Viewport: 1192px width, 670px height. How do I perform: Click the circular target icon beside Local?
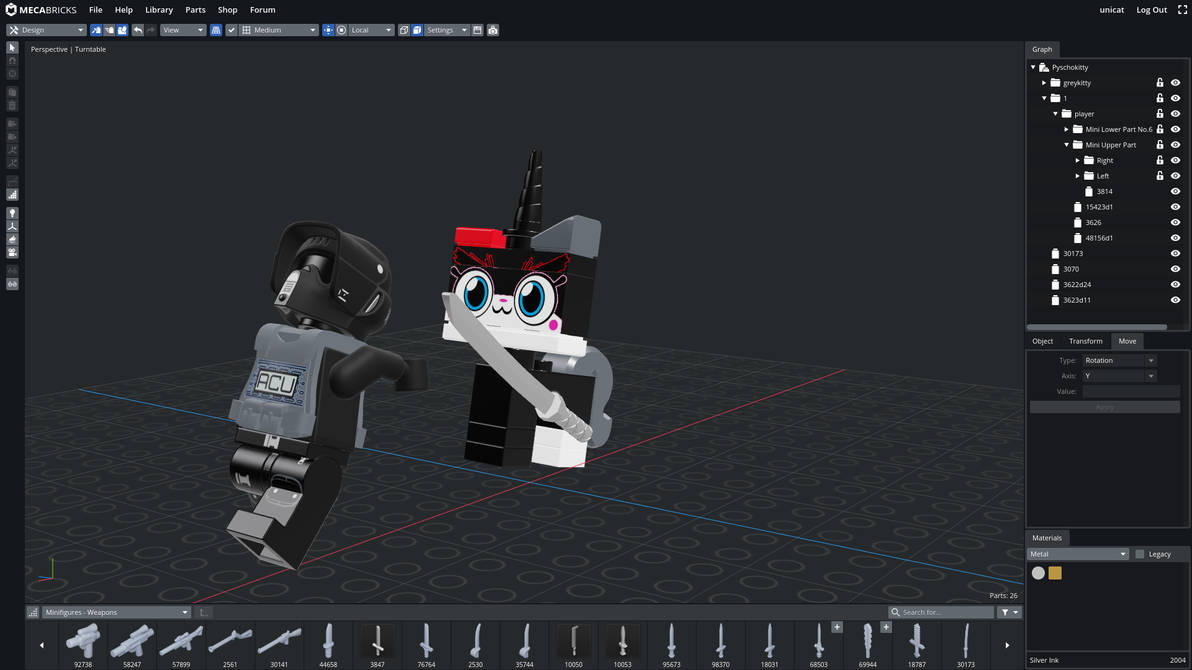click(x=341, y=30)
